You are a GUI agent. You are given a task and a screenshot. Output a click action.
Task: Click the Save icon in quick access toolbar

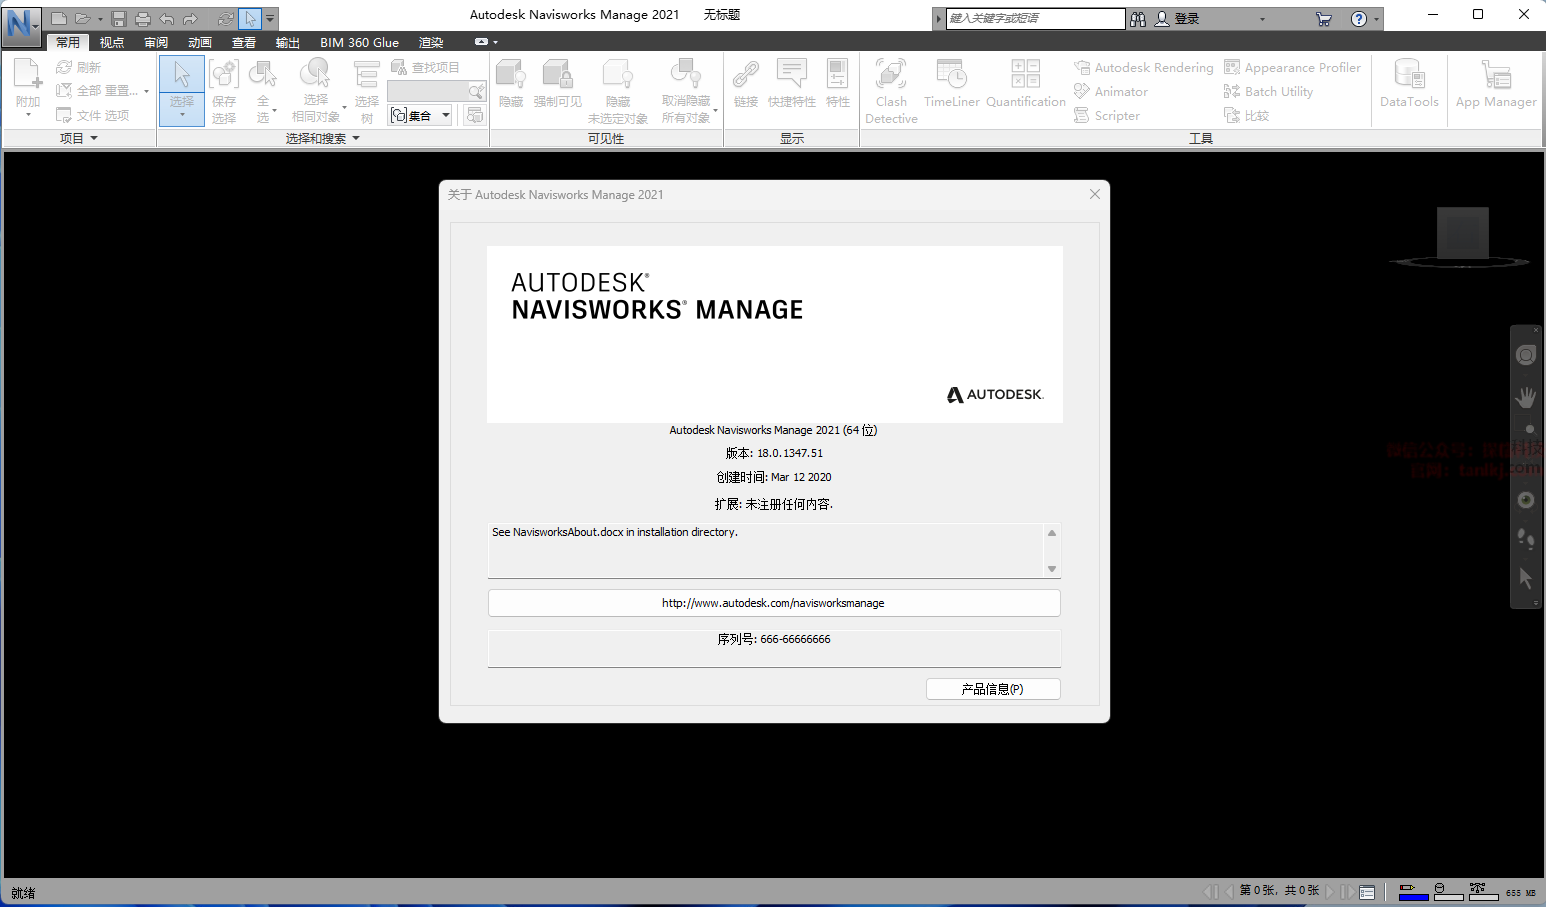click(x=119, y=19)
